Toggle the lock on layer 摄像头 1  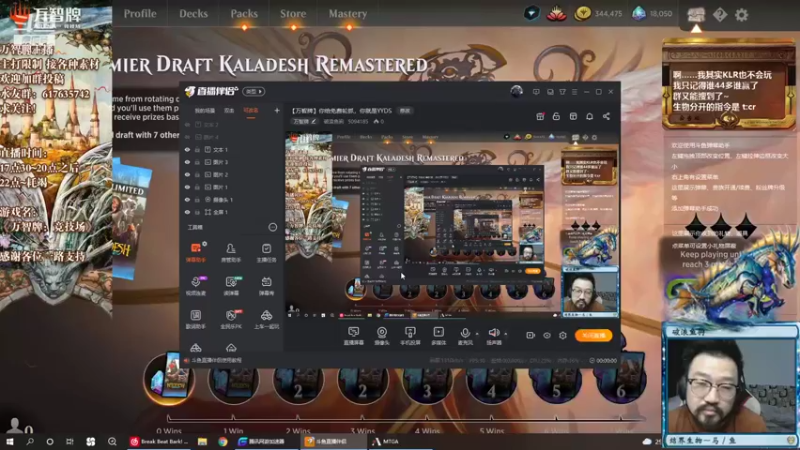pyautogui.click(x=197, y=199)
